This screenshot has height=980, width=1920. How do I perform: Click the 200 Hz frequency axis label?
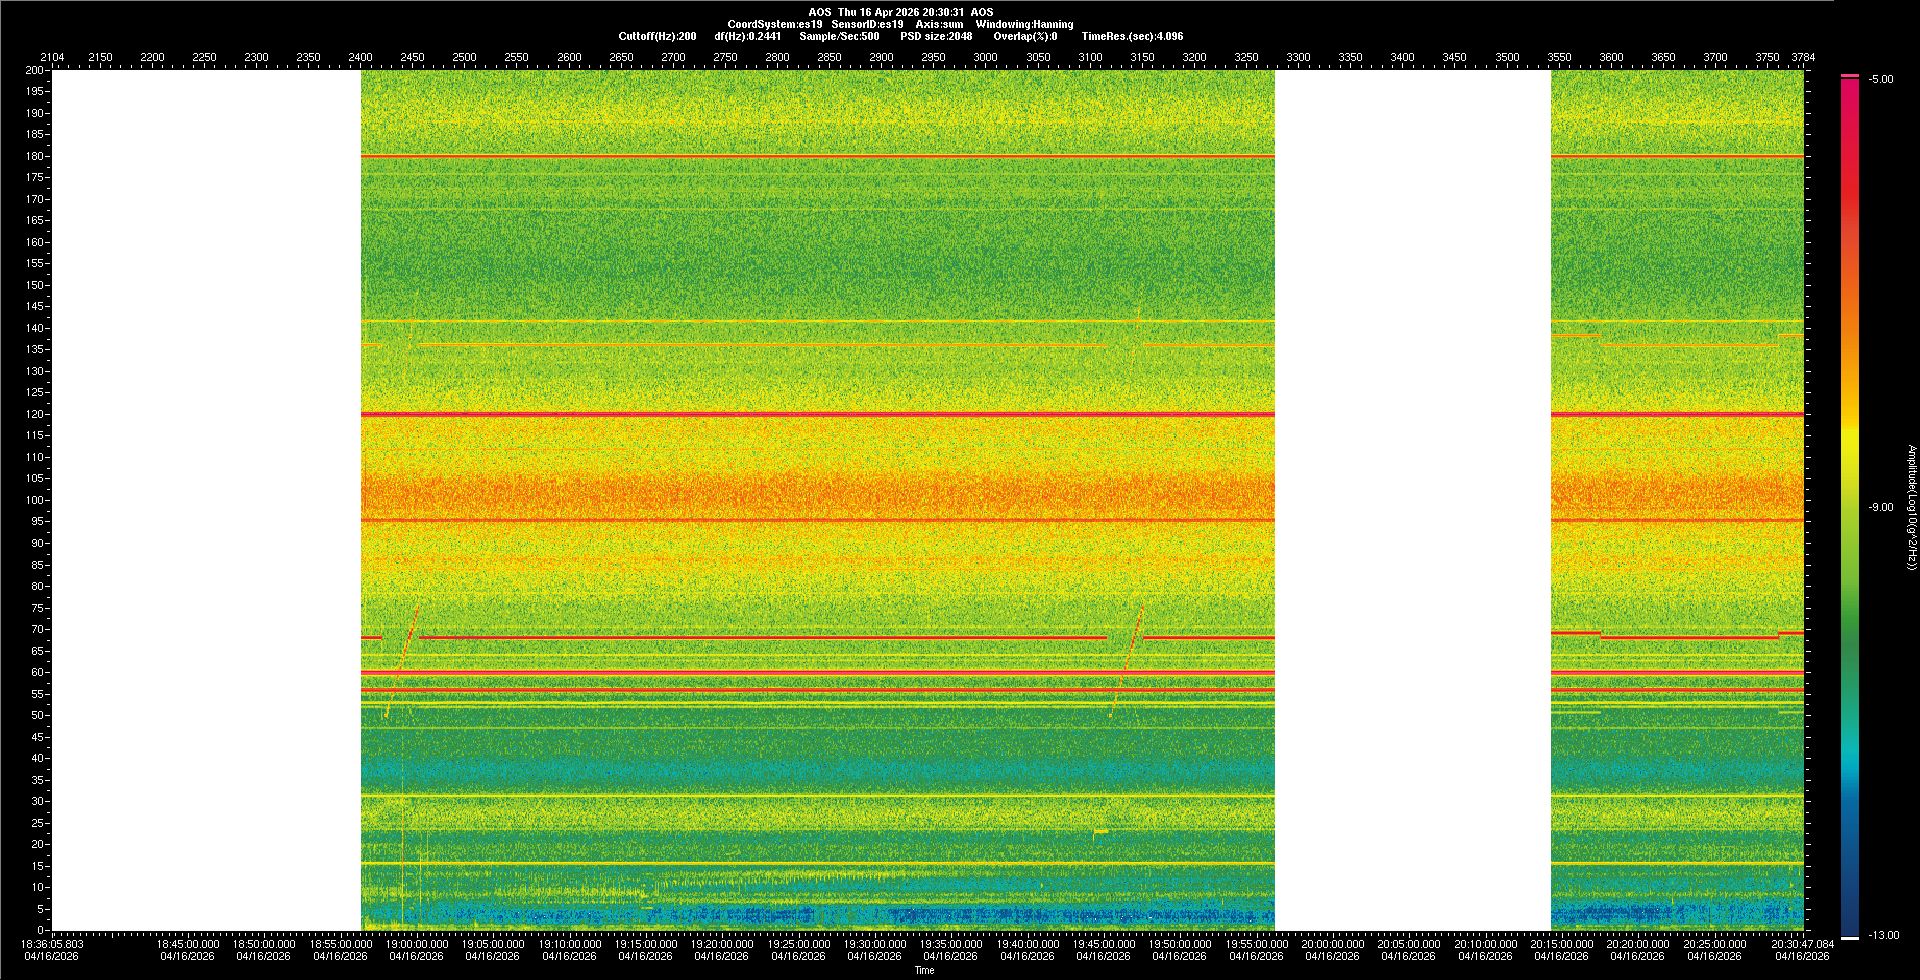(34, 71)
